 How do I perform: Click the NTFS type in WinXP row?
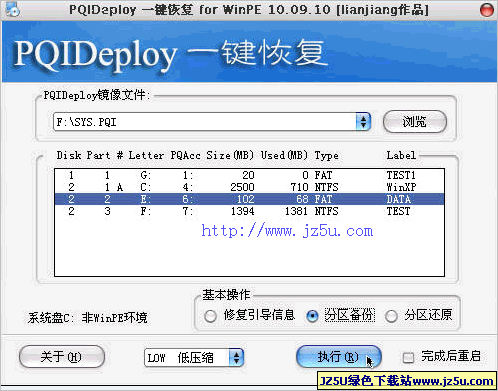tap(326, 187)
